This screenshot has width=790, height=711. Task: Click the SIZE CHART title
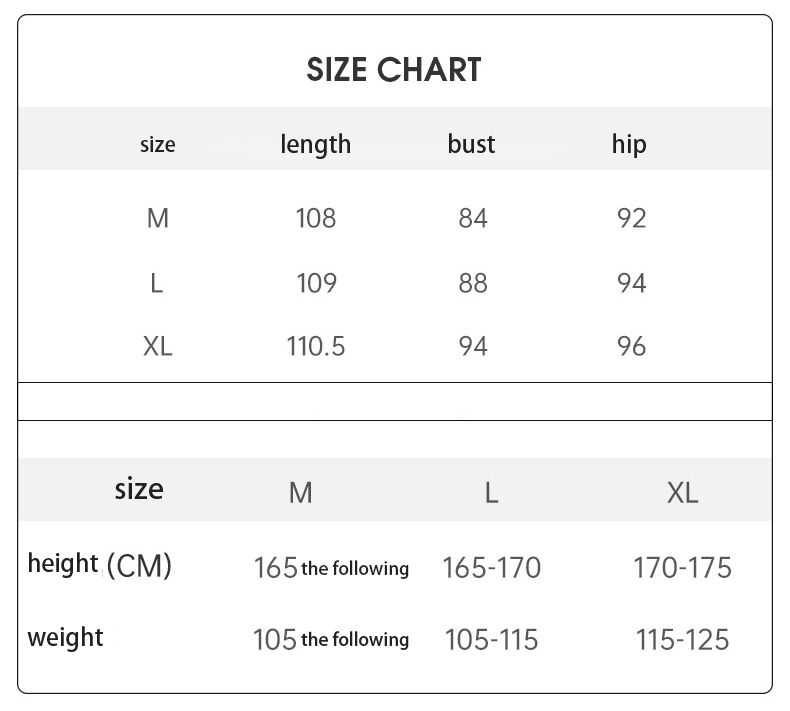tap(393, 70)
